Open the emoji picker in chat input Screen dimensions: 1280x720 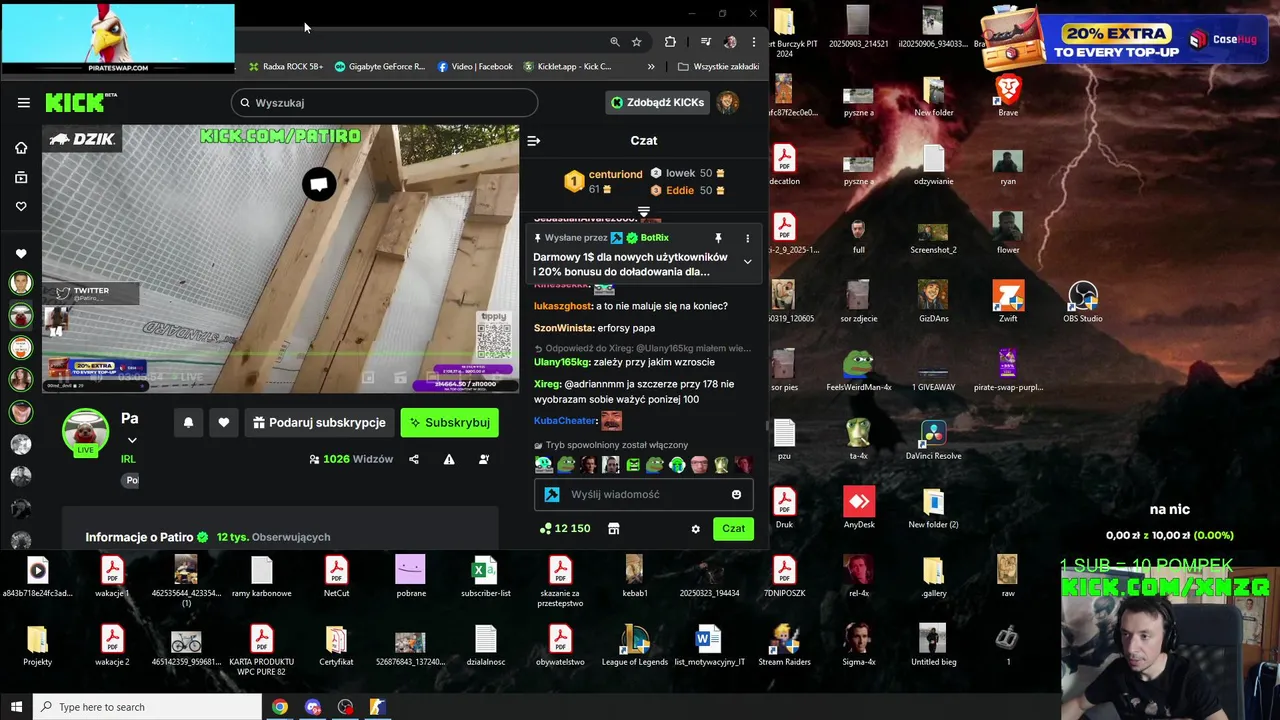click(737, 494)
